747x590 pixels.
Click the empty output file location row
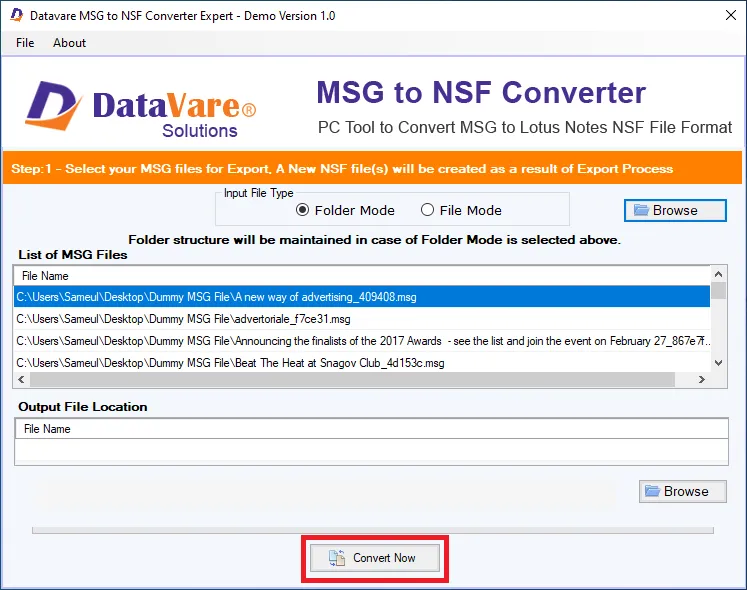tap(372, 451)
